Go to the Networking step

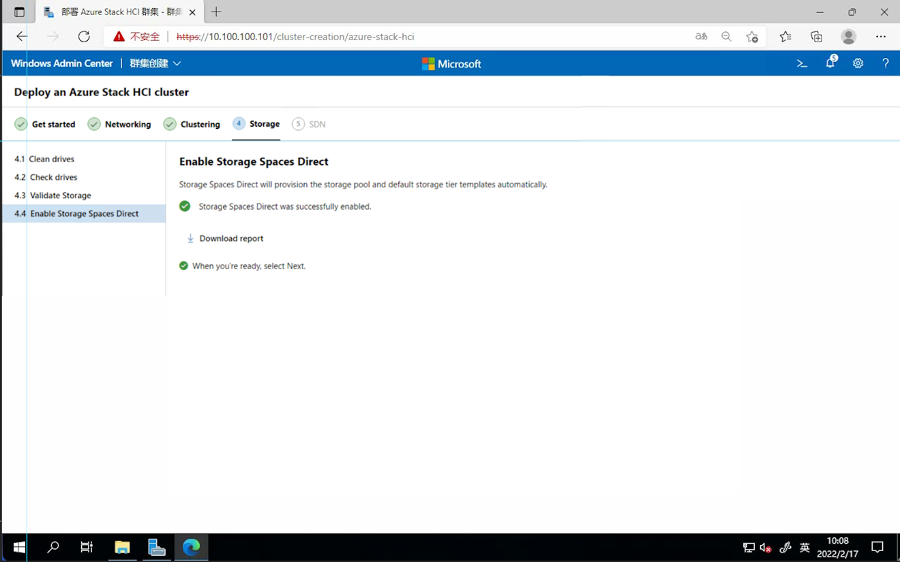pyautogui.click(x=119, y=124)
